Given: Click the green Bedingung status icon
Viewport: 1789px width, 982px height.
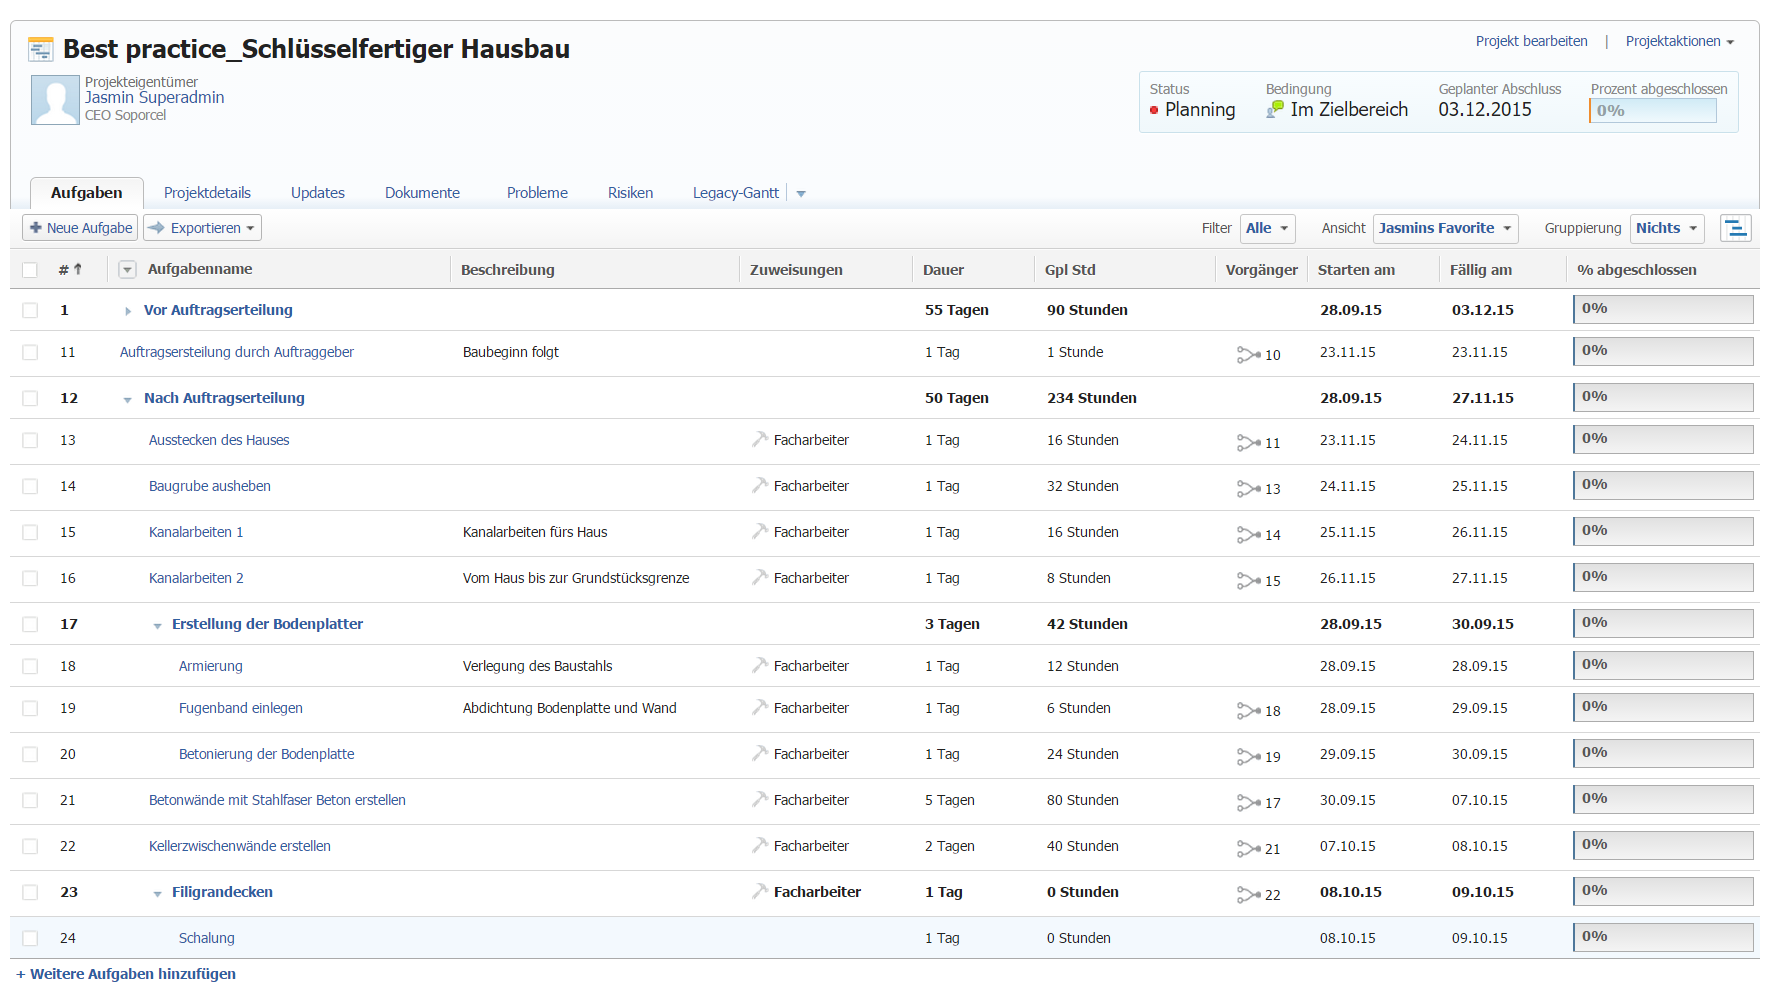Looking at the screenshot, I should [1275, 109].
